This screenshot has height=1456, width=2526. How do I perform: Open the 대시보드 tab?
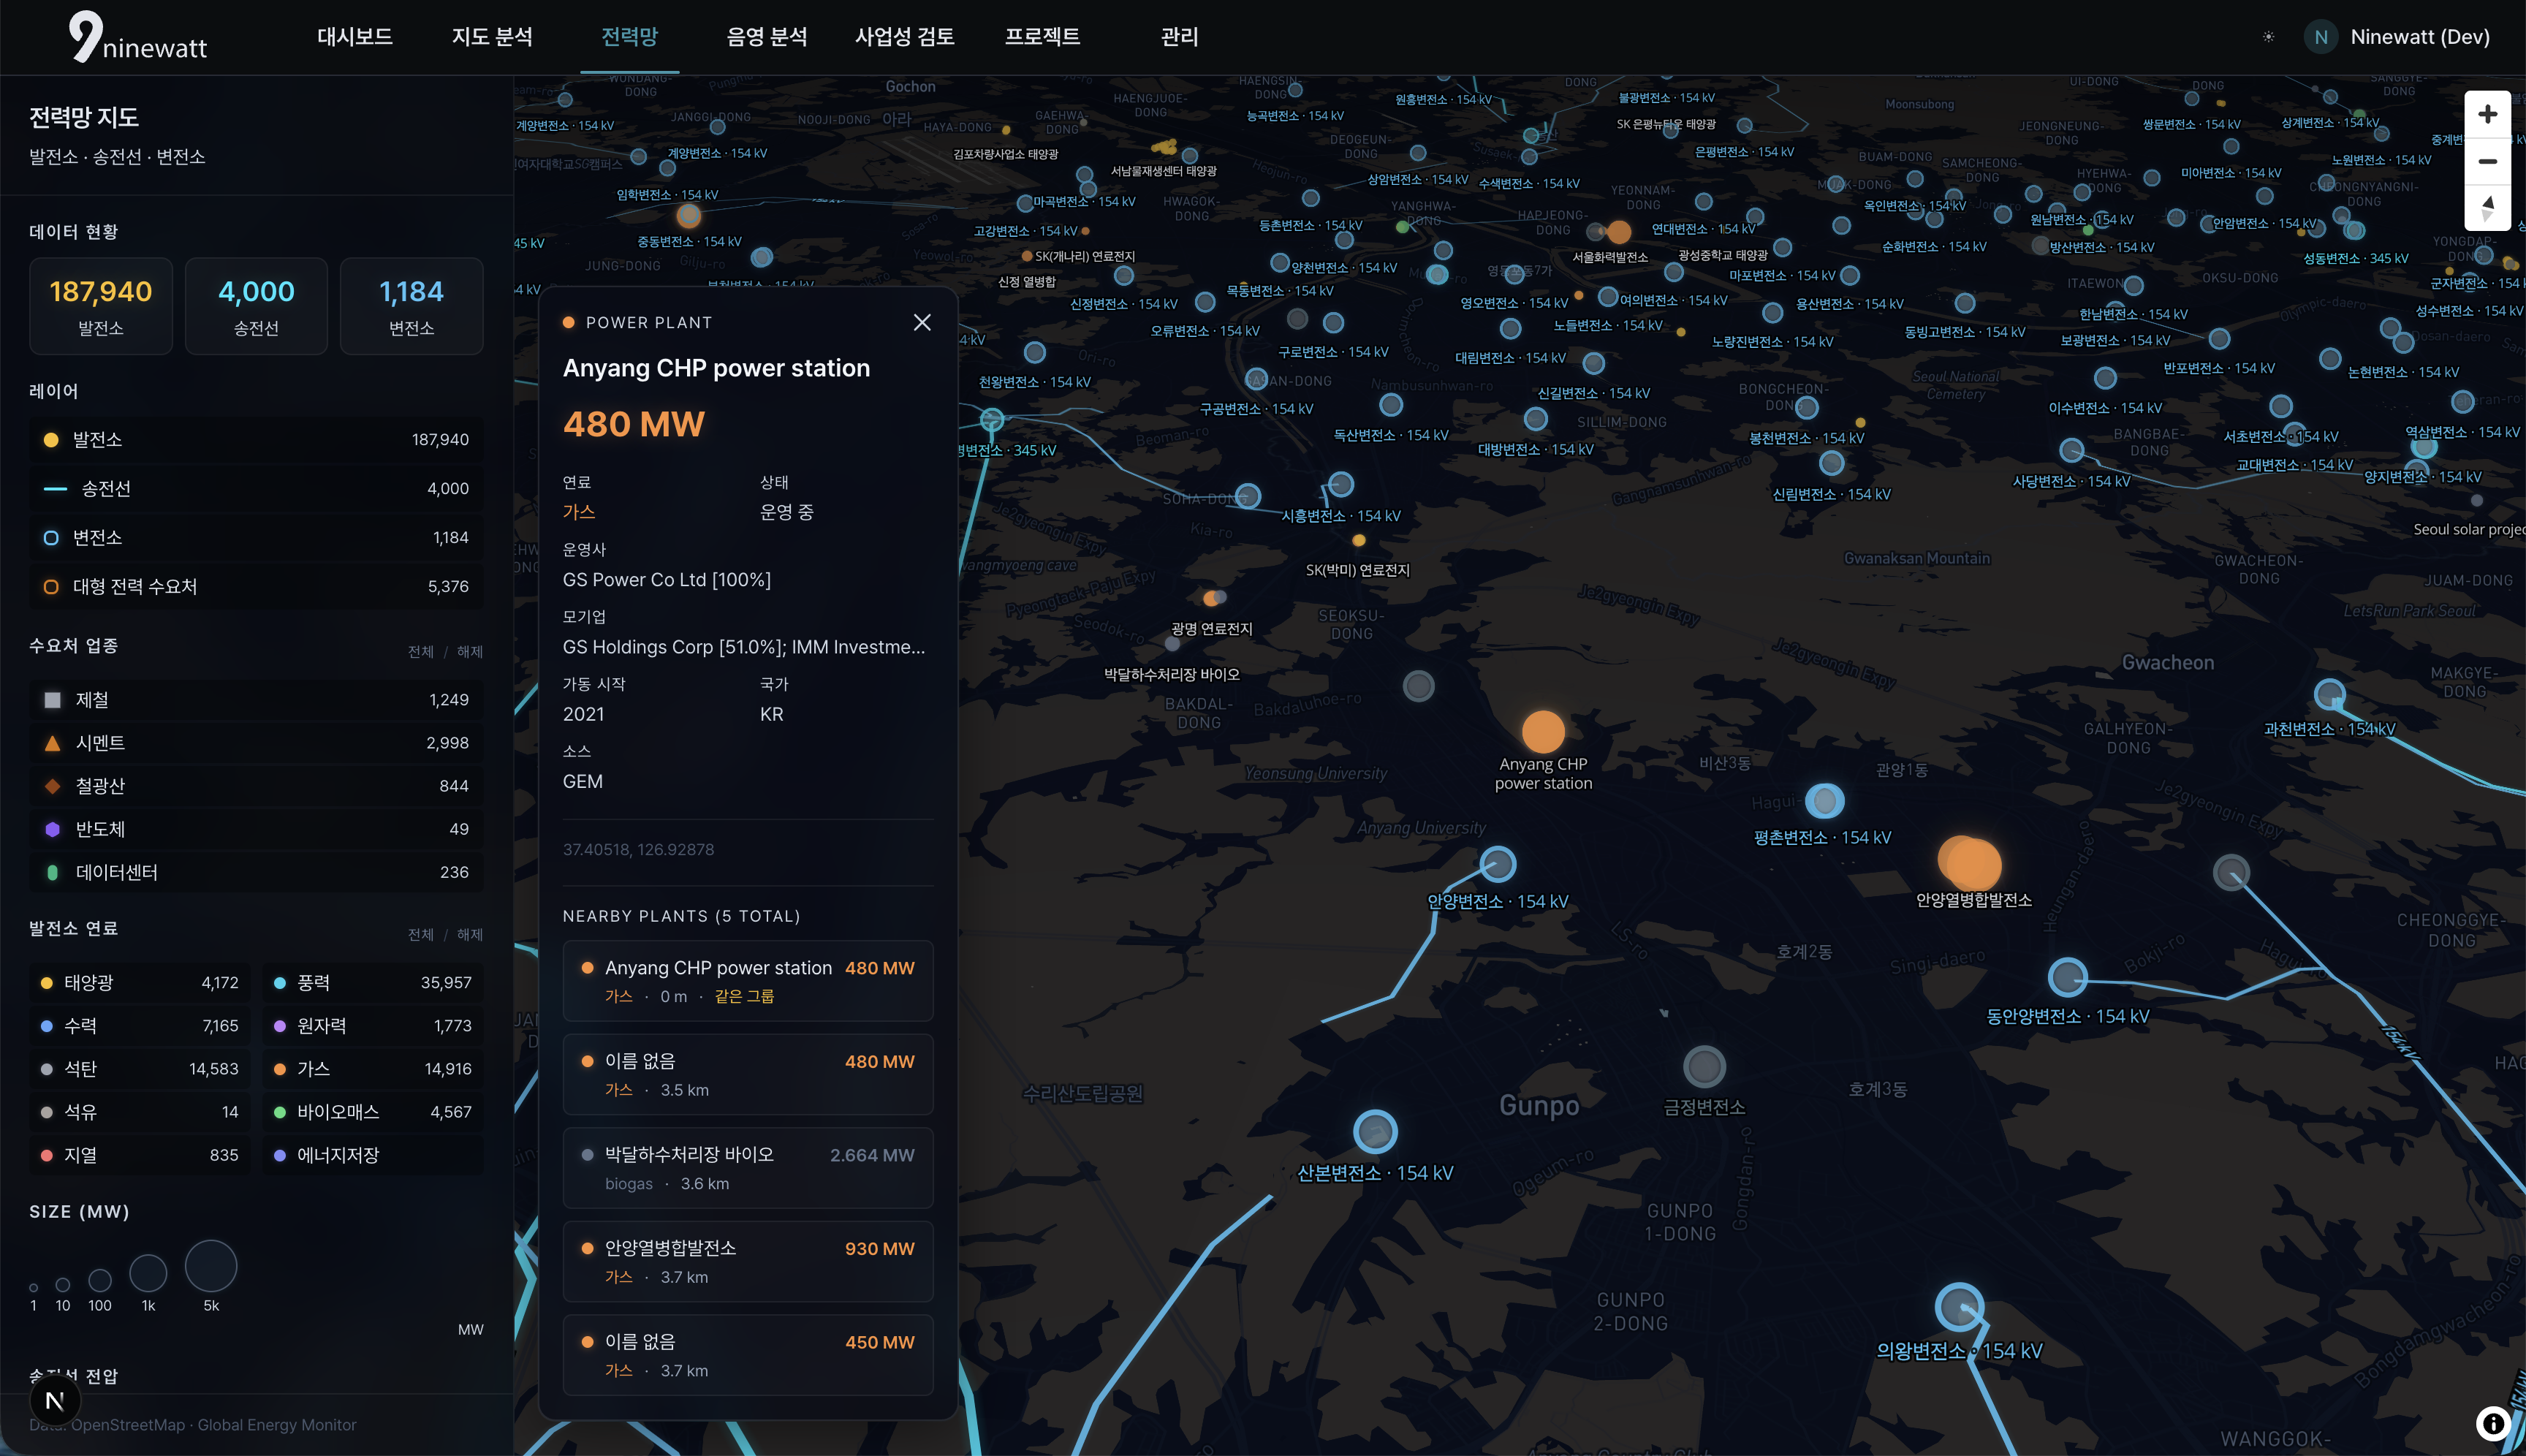pos(355,37)
